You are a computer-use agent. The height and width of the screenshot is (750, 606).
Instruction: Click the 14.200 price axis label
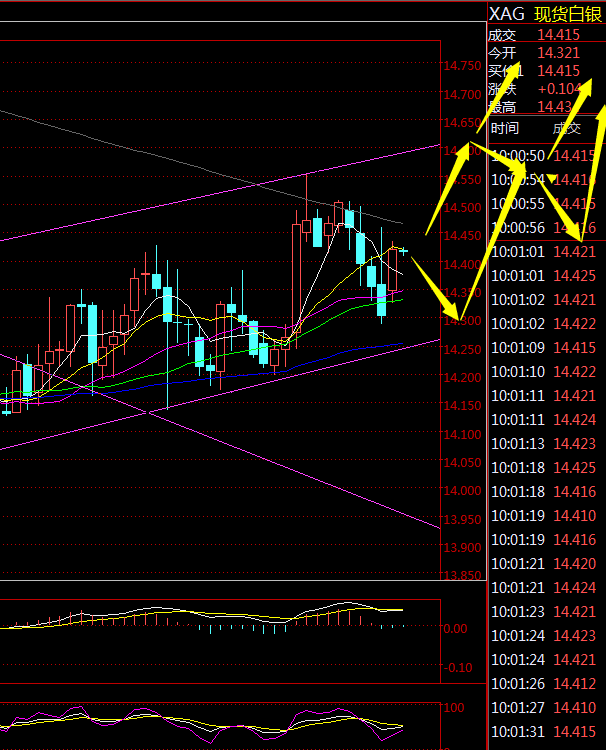pos(462,378)
